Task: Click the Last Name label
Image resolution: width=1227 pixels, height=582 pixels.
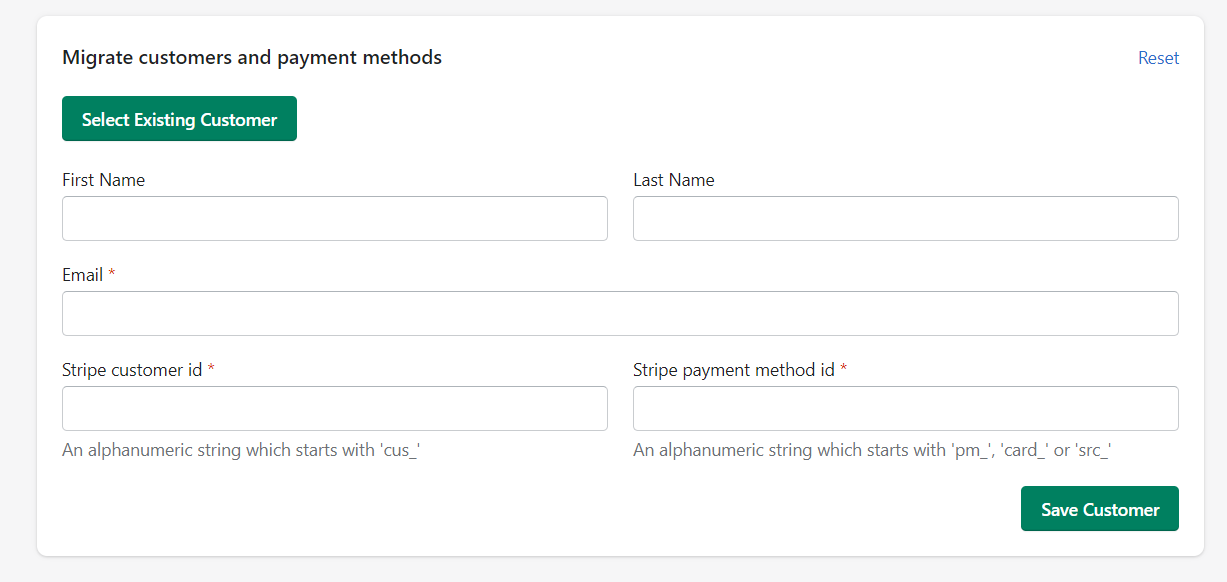Action: [674, 180]
